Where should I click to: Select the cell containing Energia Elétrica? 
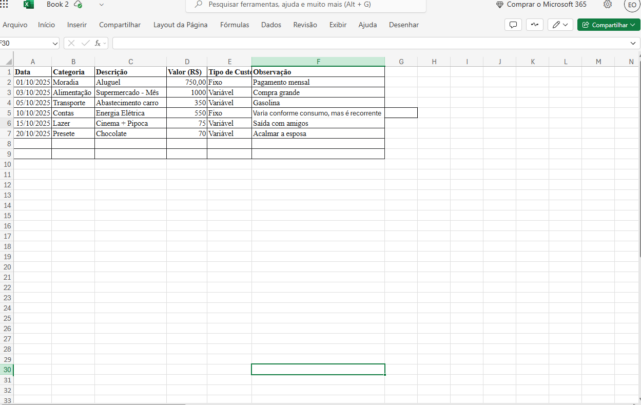130,113
